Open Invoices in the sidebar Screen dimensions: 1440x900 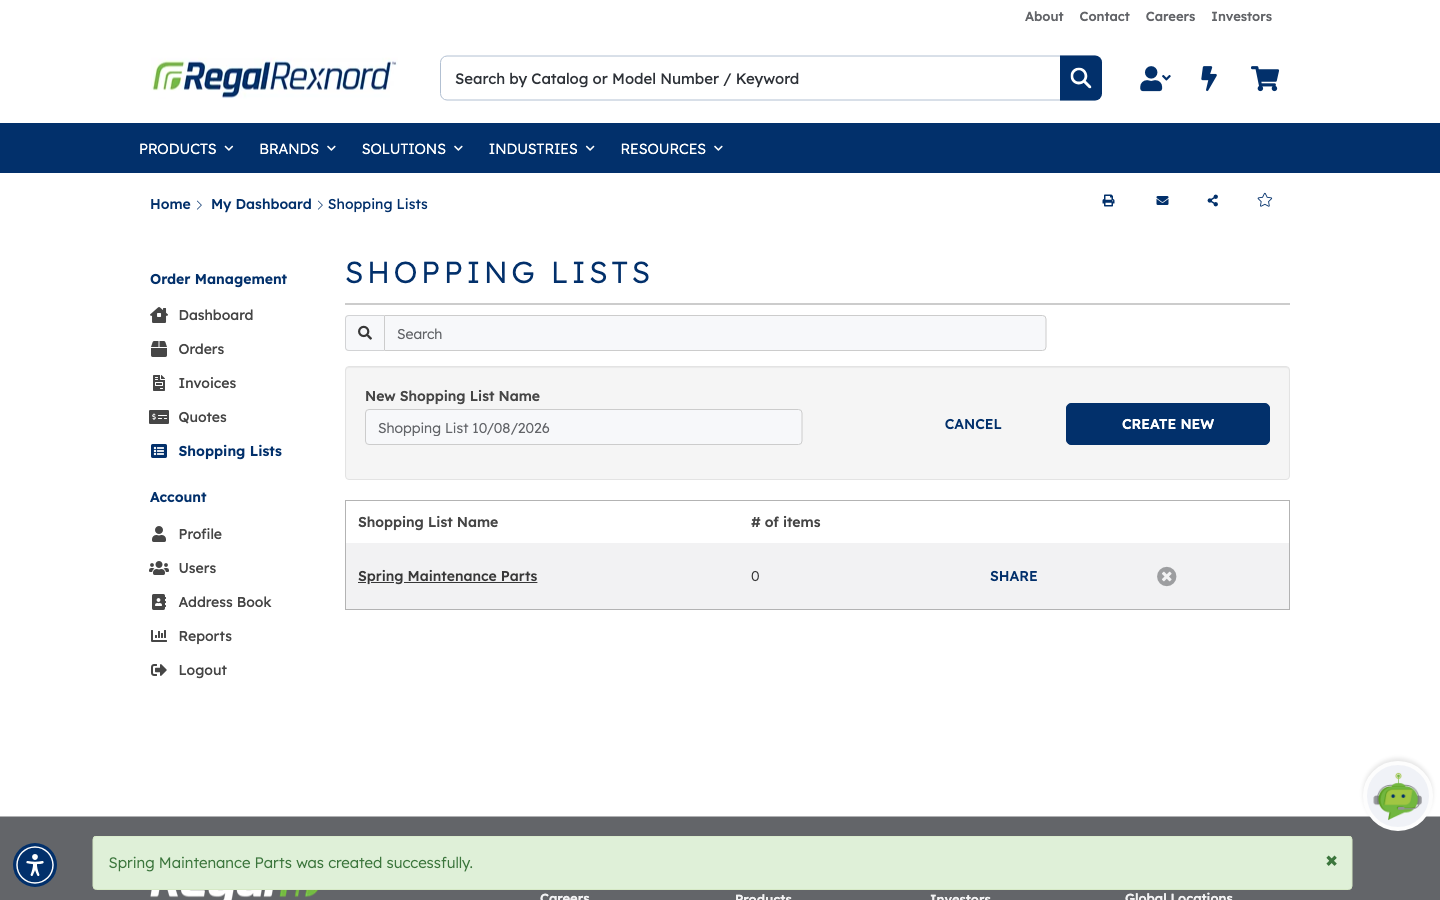pos(193,383)
